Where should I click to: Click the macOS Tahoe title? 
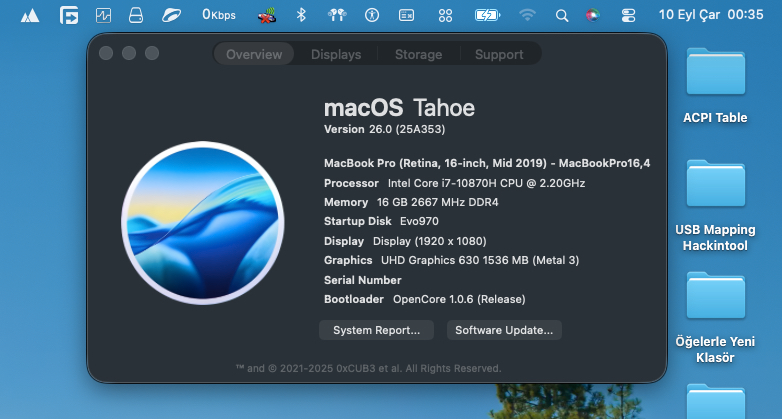tap(399, 108)
